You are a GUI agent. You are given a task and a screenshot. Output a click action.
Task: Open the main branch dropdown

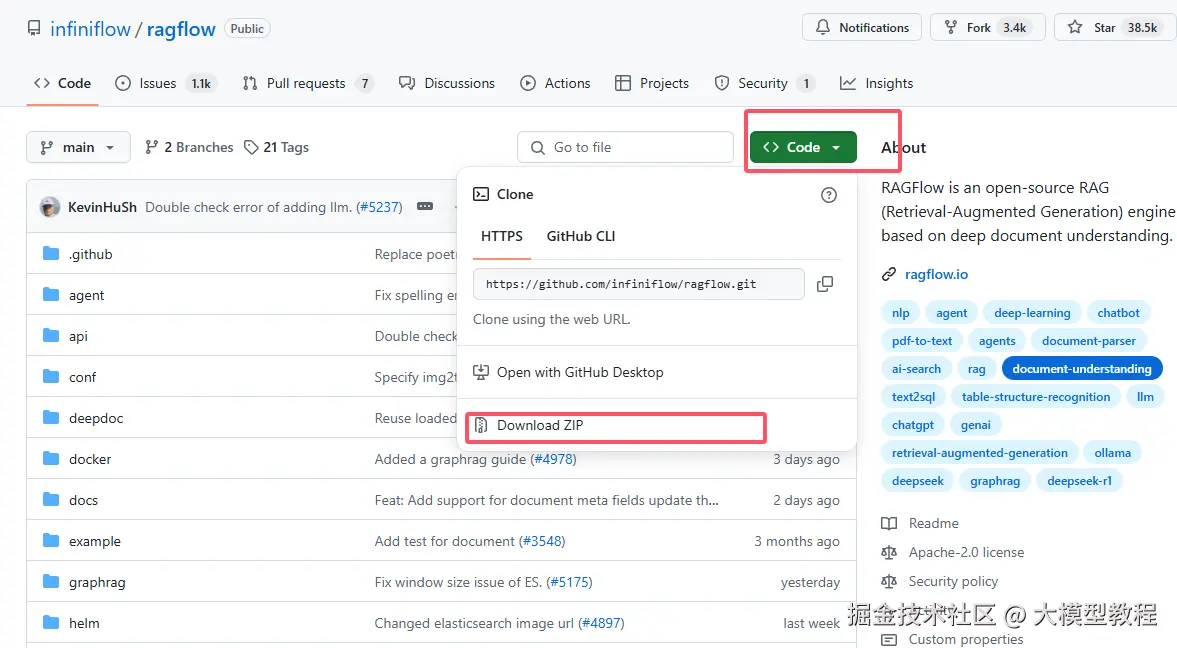pos(78,147)
